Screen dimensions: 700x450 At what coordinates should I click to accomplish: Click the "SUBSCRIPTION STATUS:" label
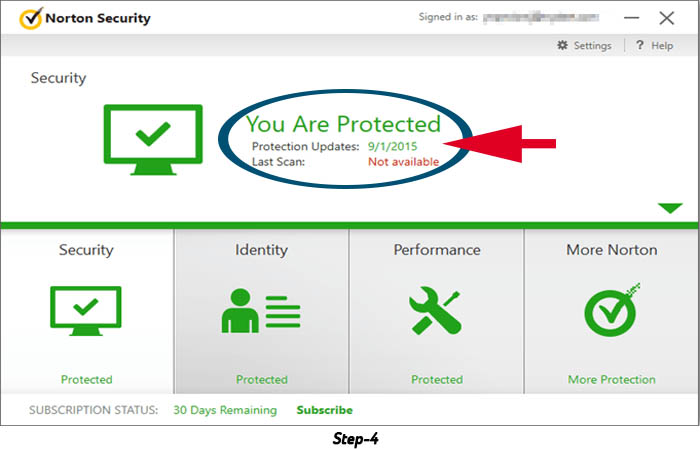93,410
